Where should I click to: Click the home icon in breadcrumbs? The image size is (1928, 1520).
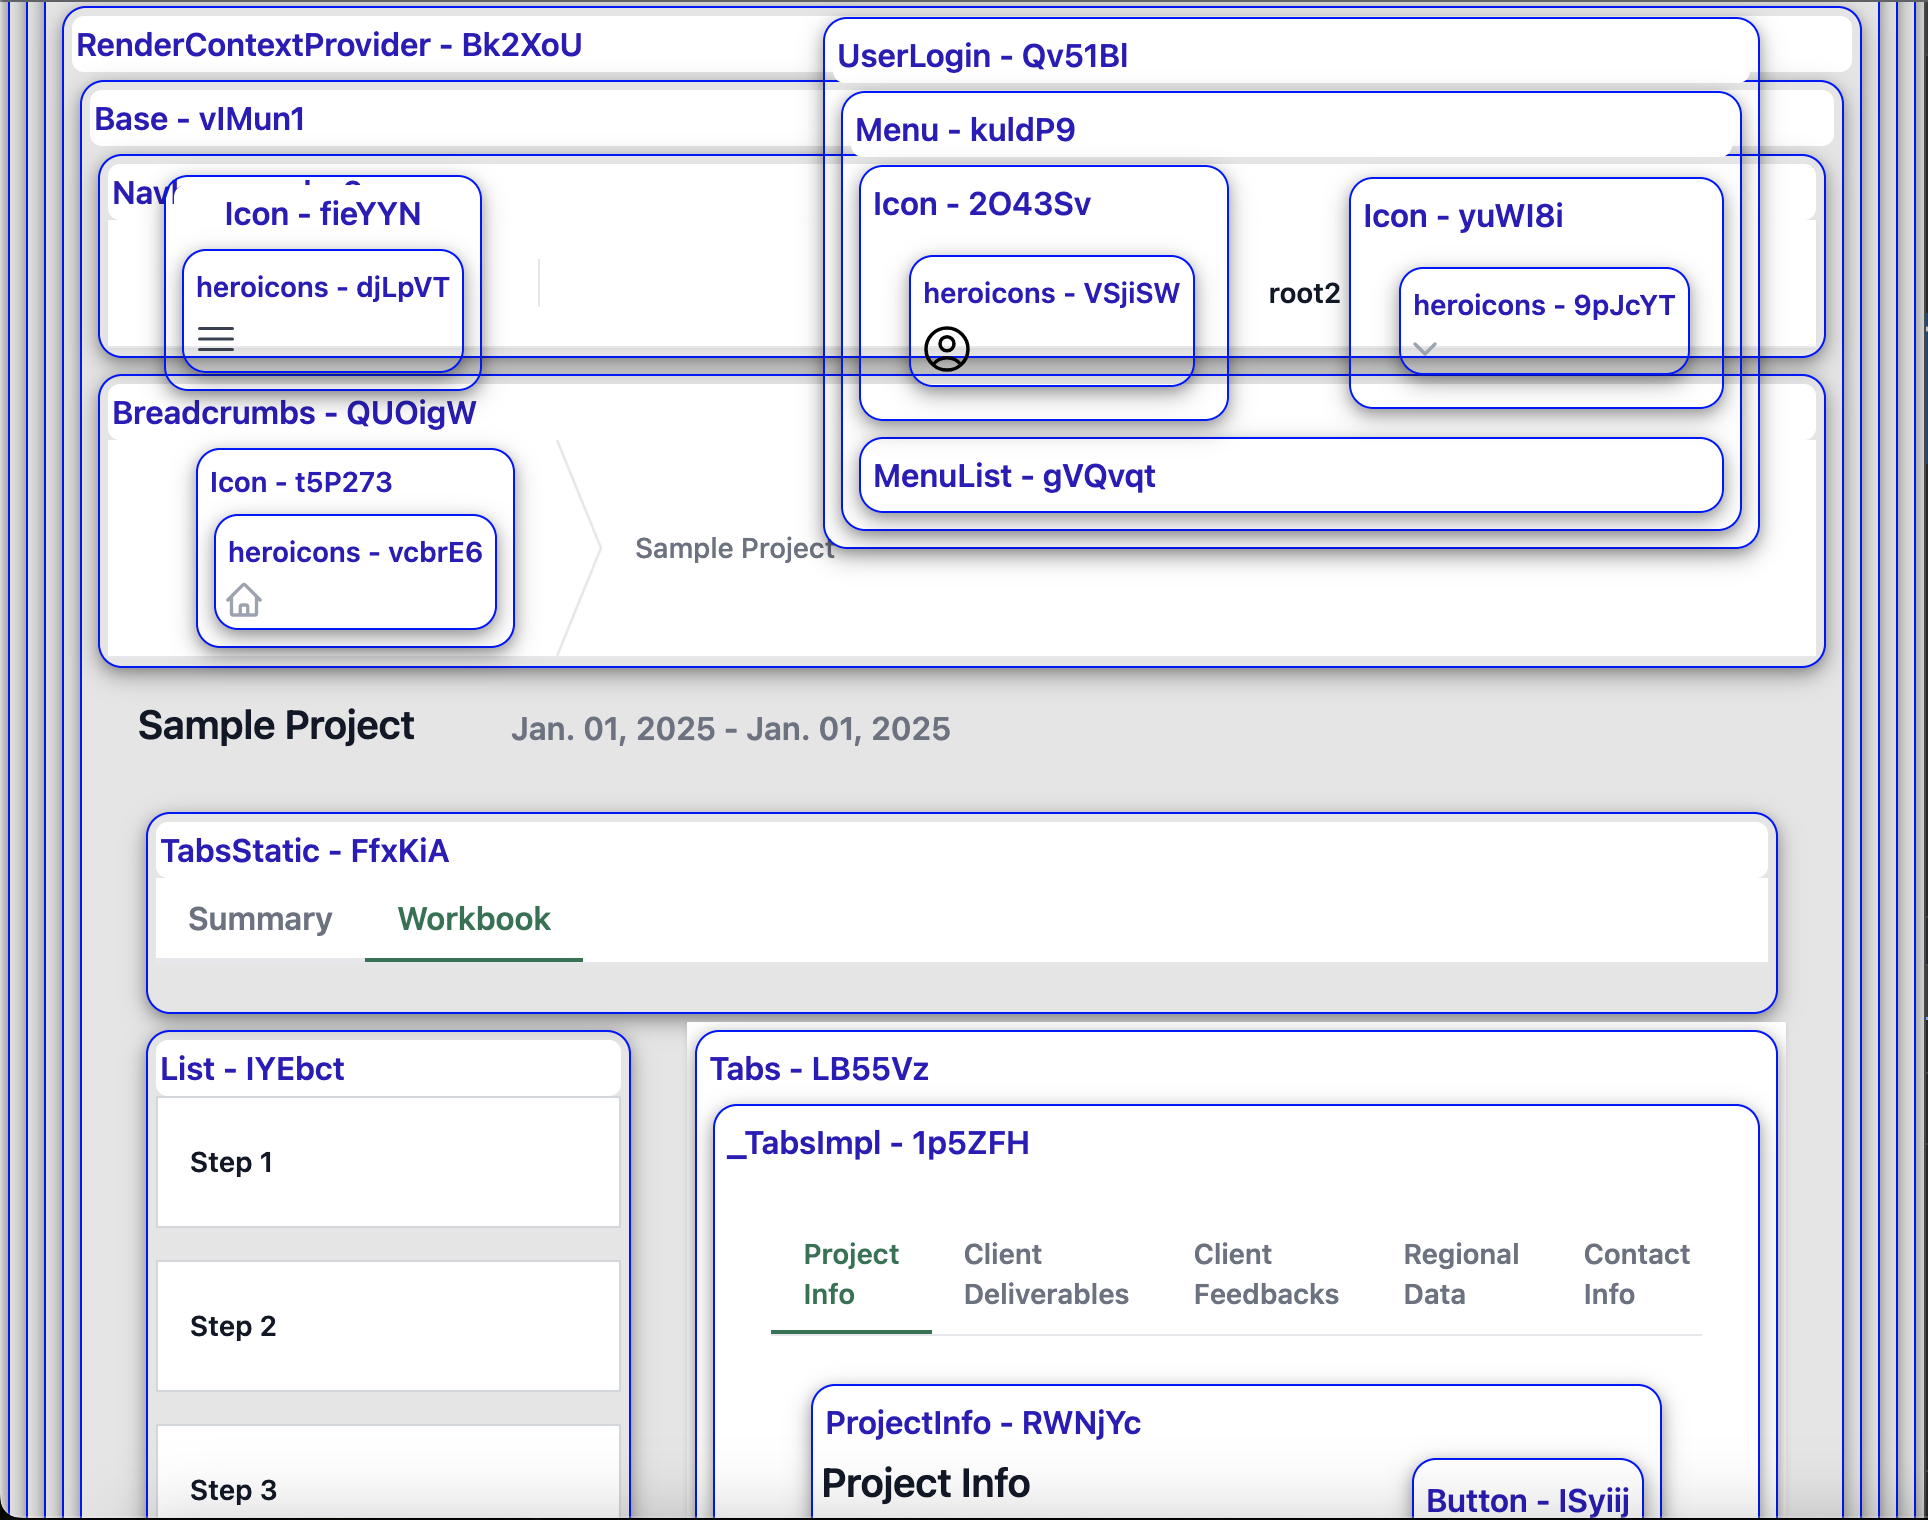tap(244, 600)
